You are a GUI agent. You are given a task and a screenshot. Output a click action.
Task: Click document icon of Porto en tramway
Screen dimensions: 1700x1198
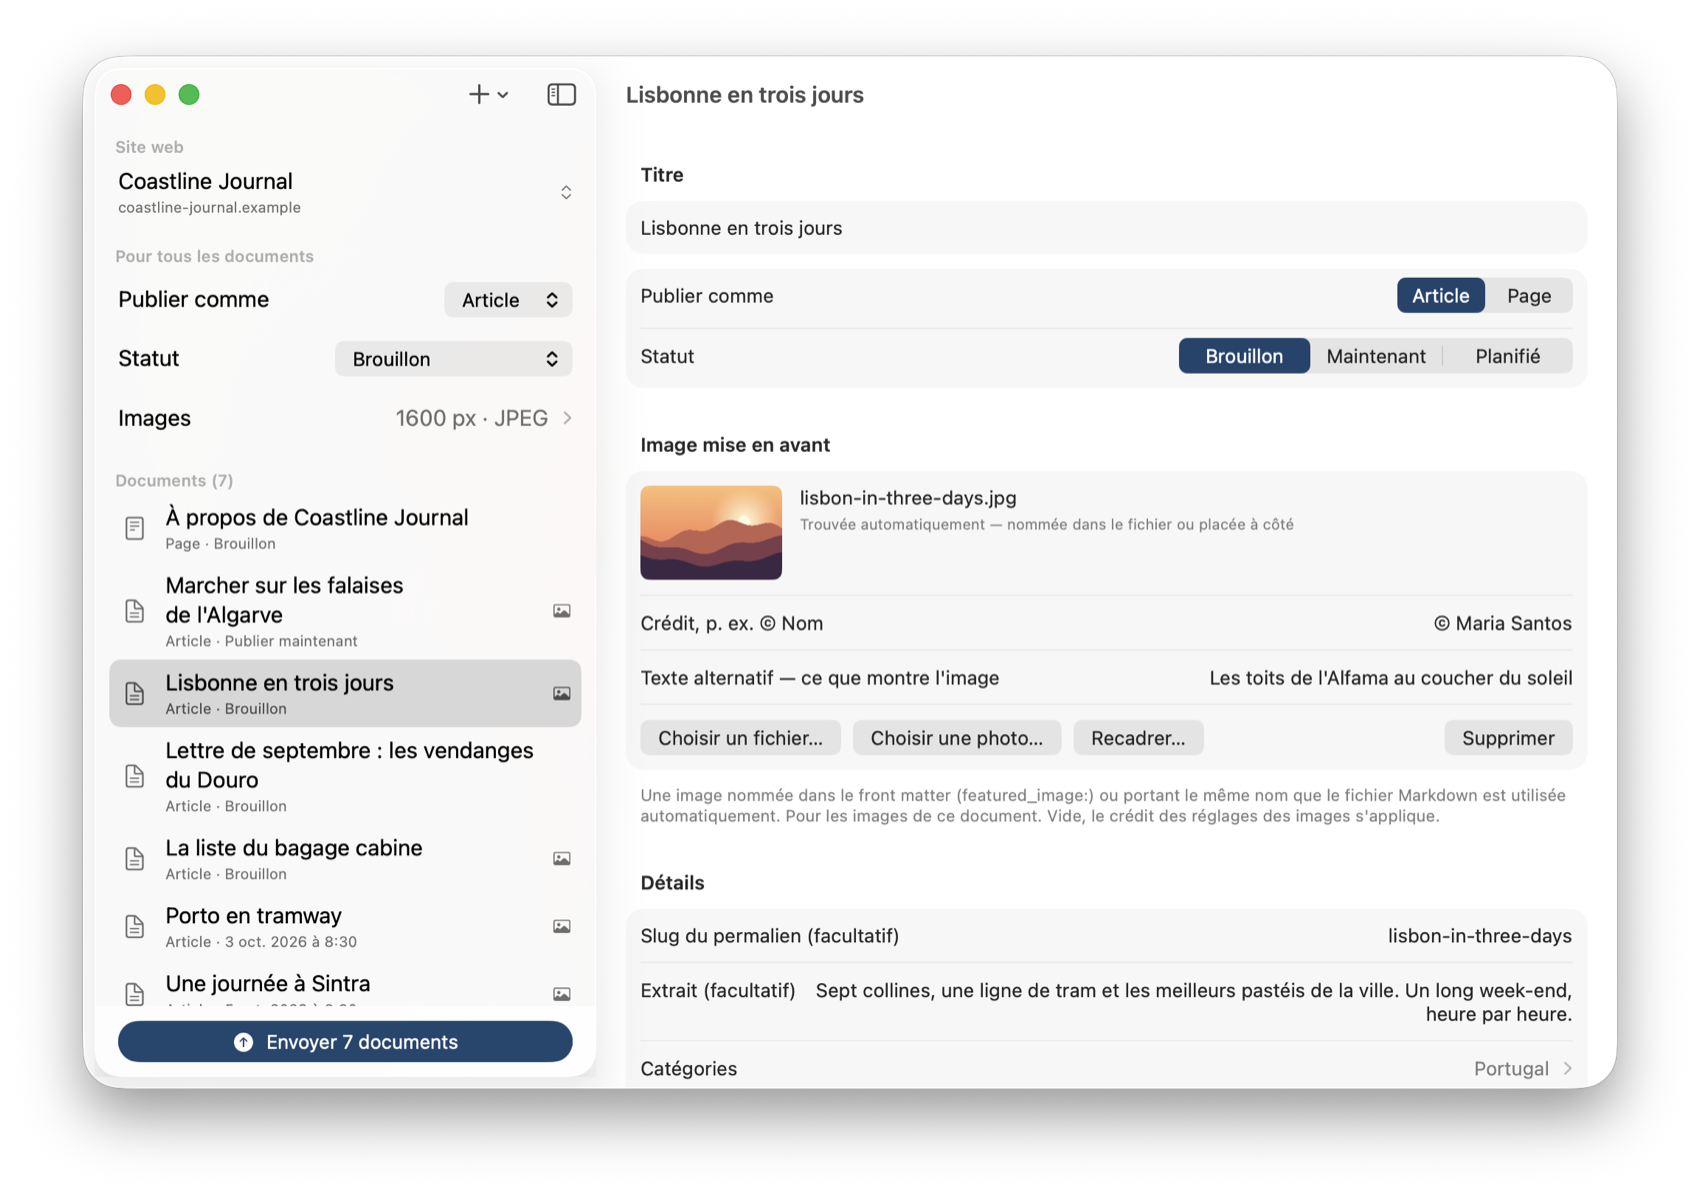coord(135,927)
